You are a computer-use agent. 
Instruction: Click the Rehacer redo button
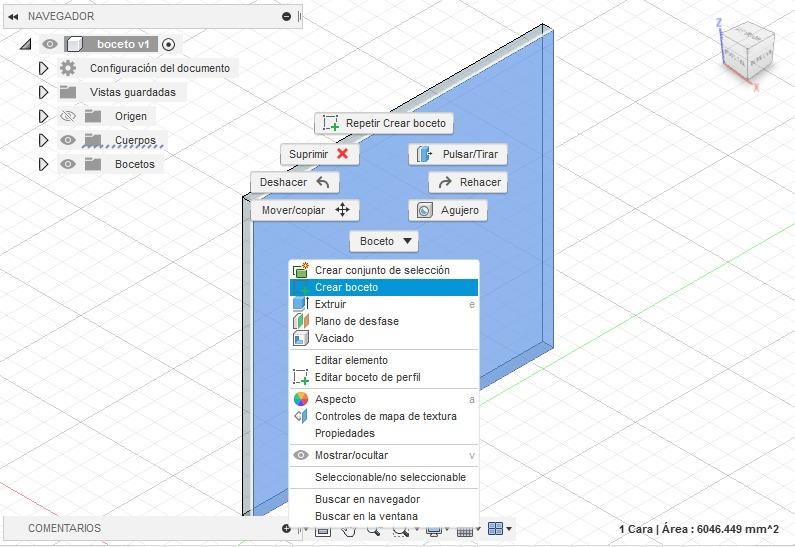(x=468, y=182)
